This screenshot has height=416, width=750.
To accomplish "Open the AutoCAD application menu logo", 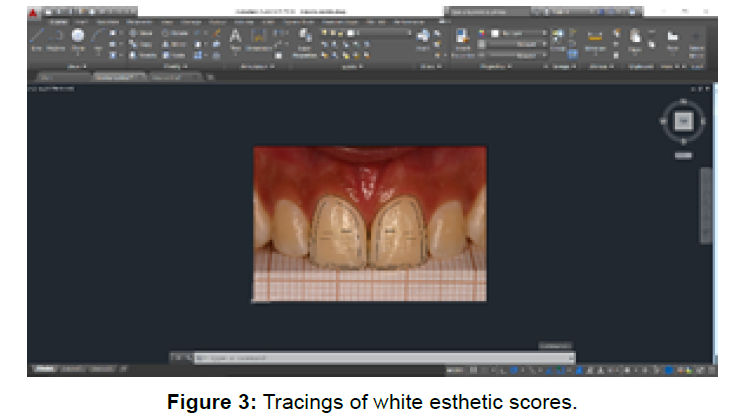I will coord(33,12).
